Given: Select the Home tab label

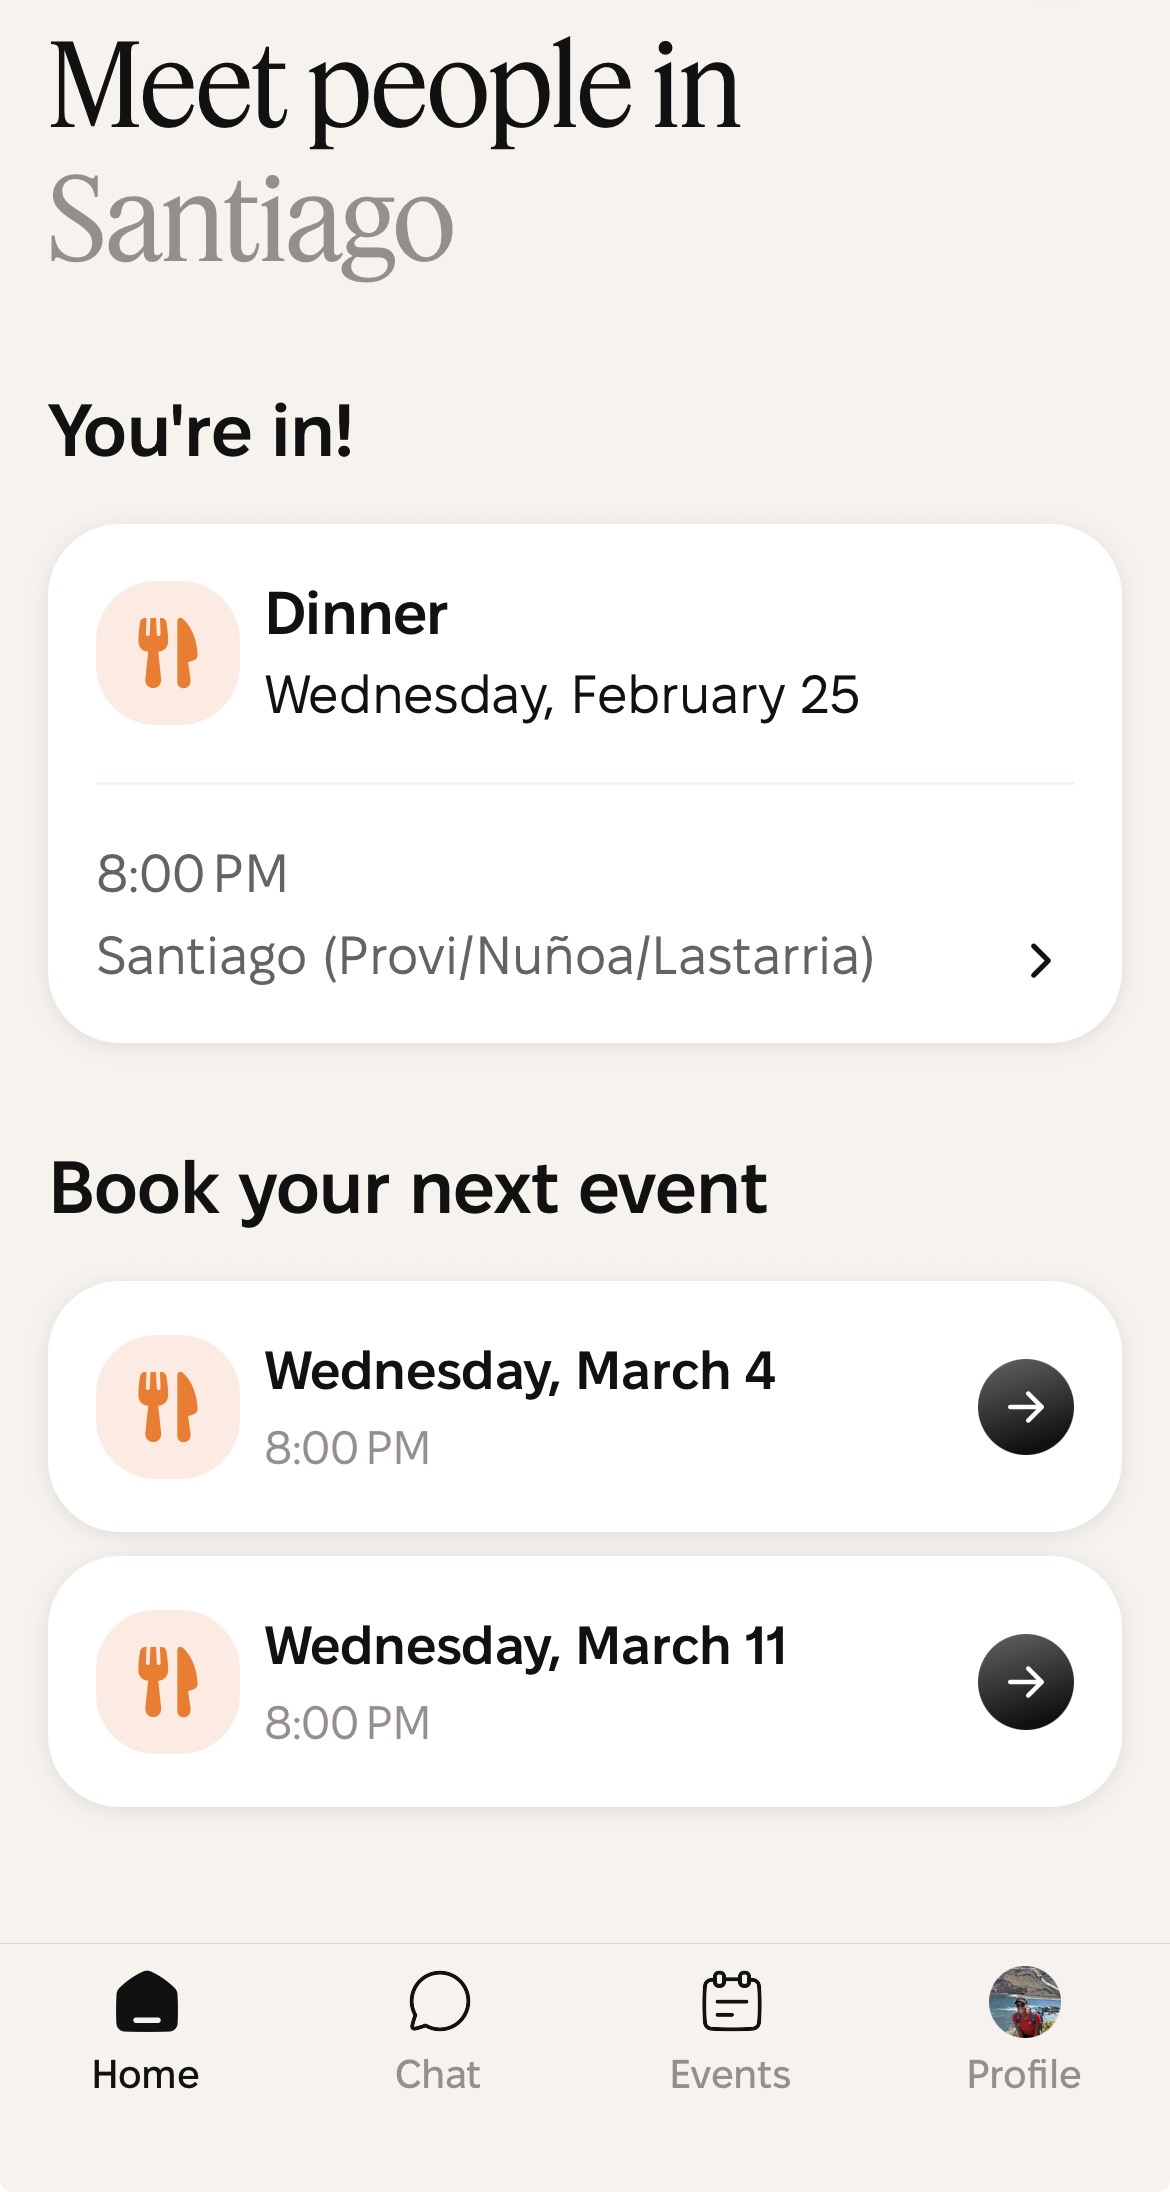Looking at the screenshot, I should tap(146, 2075).
